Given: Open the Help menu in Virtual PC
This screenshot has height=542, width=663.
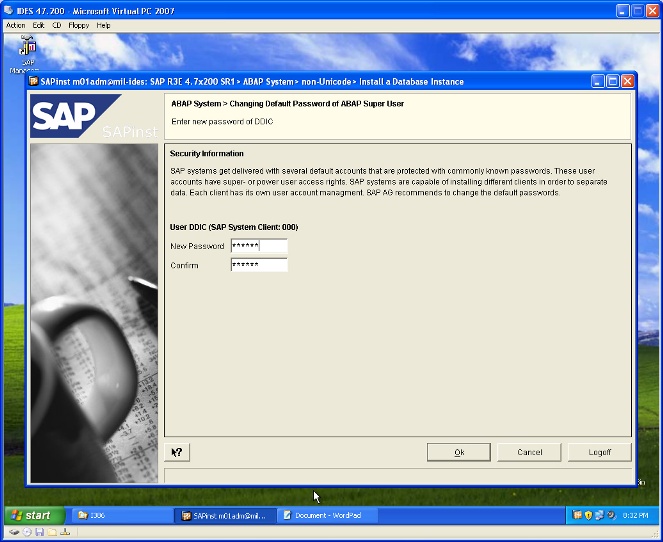Looking at the screenshot, I should tap(104, 25).
